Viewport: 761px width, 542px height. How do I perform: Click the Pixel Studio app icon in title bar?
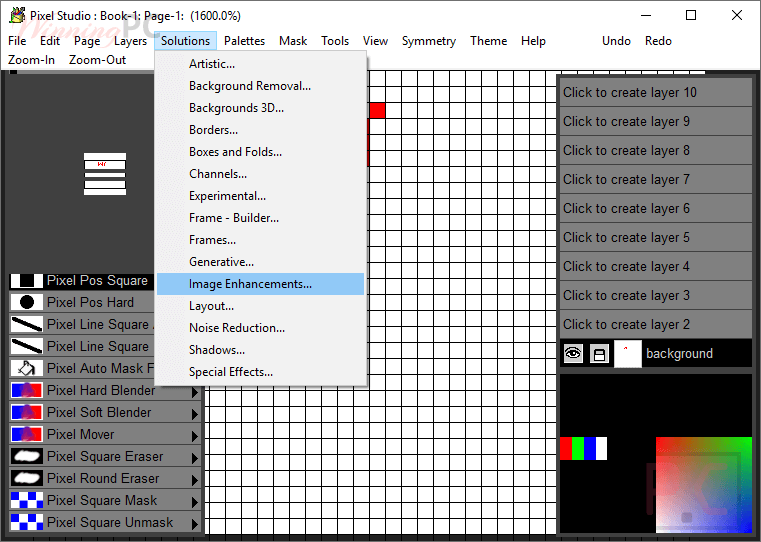click(x=17, y=16)
